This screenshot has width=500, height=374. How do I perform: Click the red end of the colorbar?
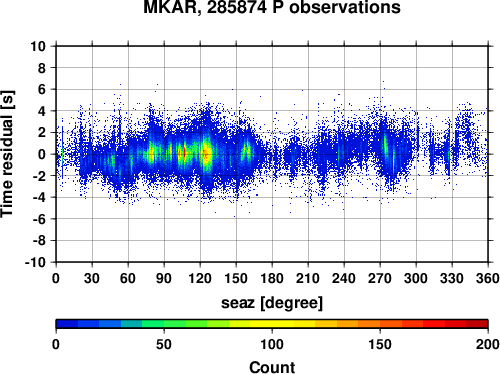click(x=477, y=324)
